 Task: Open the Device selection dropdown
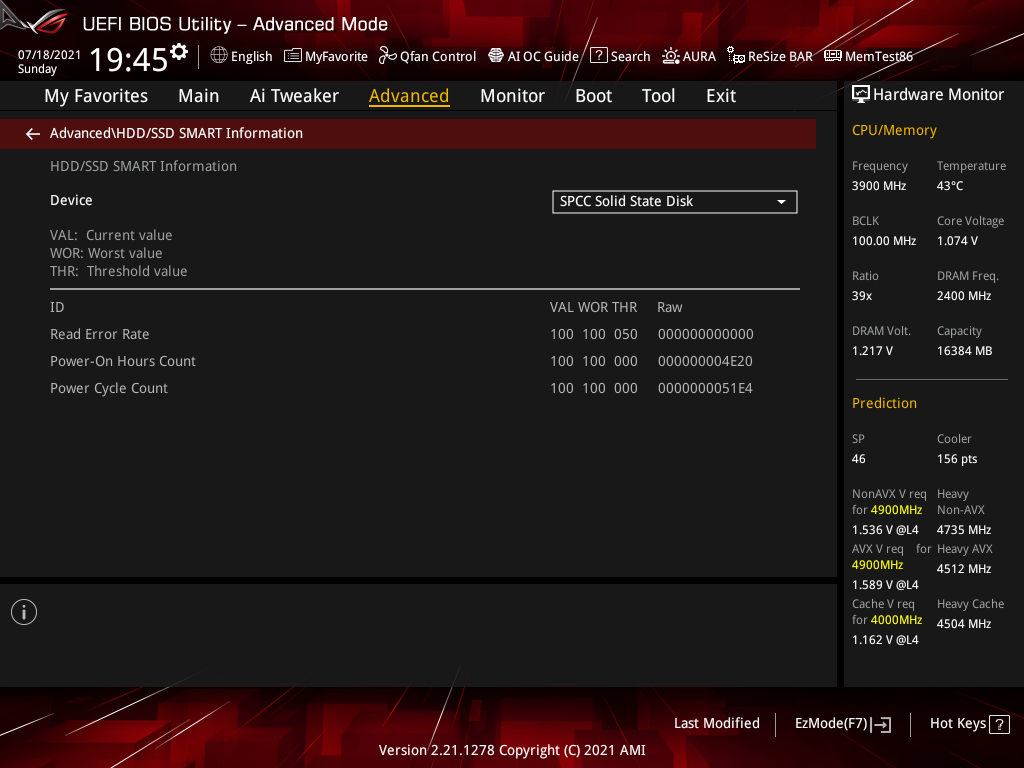tap(782, 201)
